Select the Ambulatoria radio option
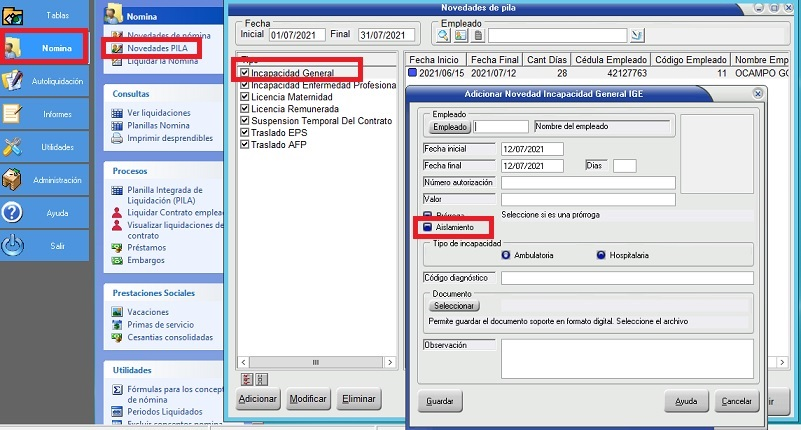 (506, 255)
